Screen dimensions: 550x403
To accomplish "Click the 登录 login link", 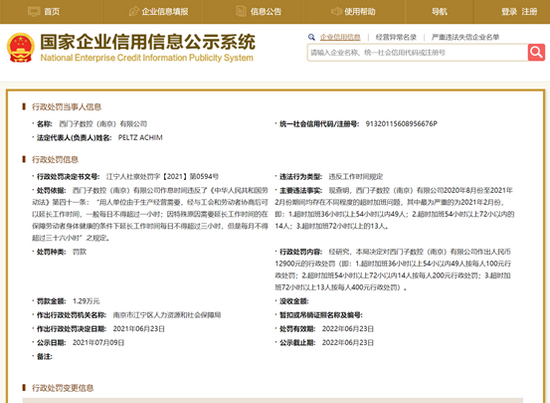I will [509, 12].
